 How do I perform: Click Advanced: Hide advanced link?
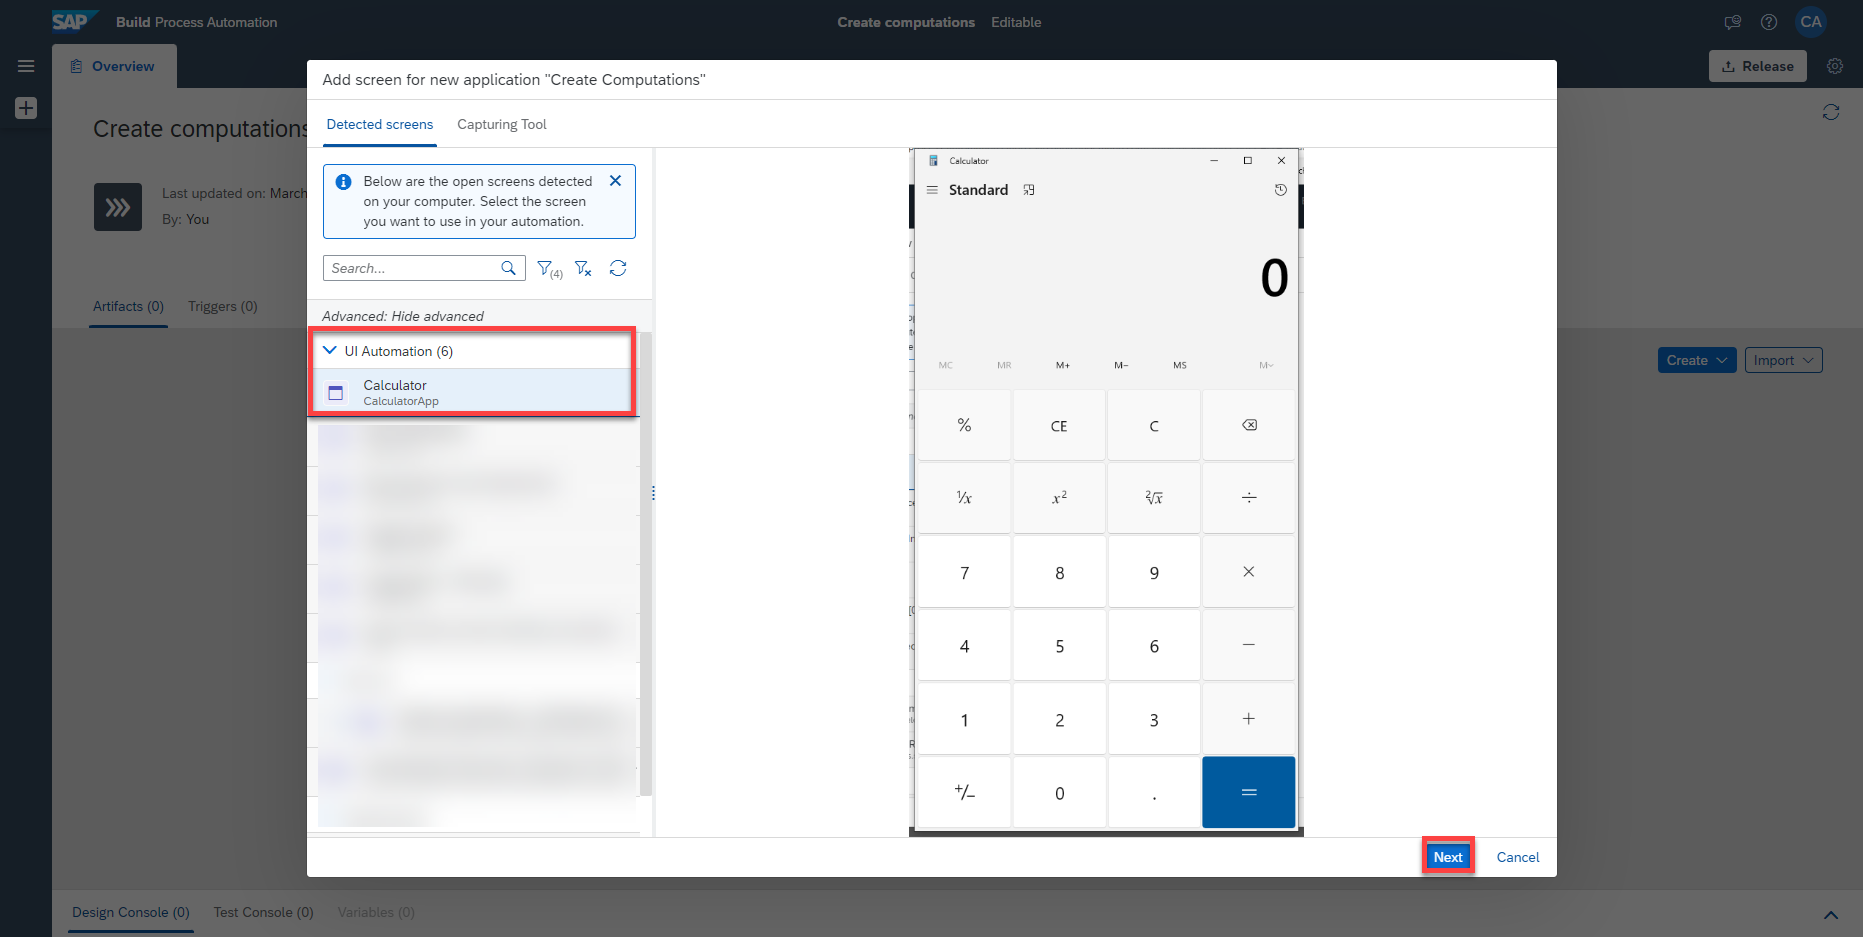(403, 316)
